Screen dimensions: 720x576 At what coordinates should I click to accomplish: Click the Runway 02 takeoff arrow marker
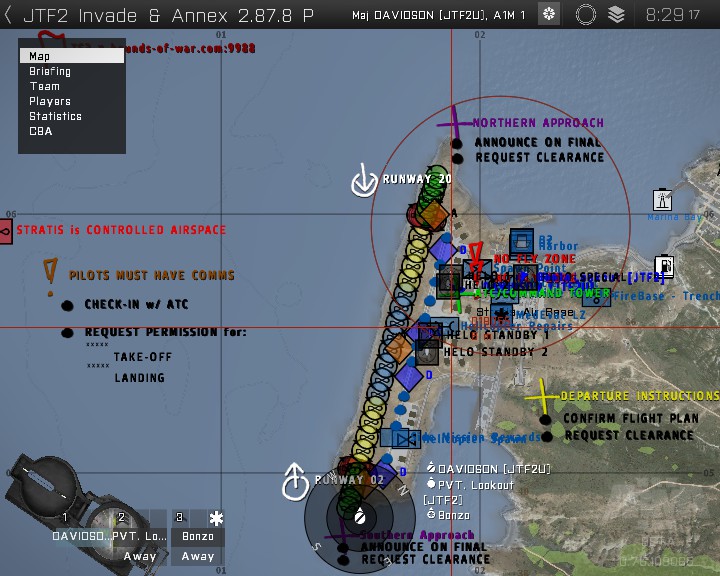(295, 482)
